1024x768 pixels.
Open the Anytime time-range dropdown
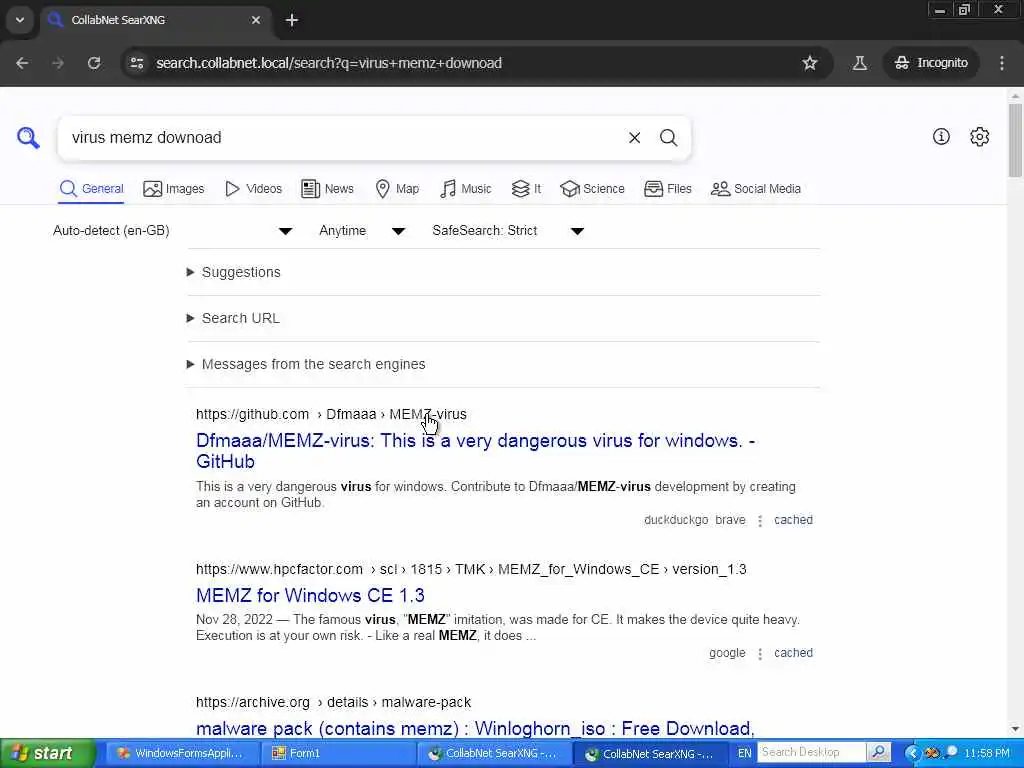tap(362, 231)
